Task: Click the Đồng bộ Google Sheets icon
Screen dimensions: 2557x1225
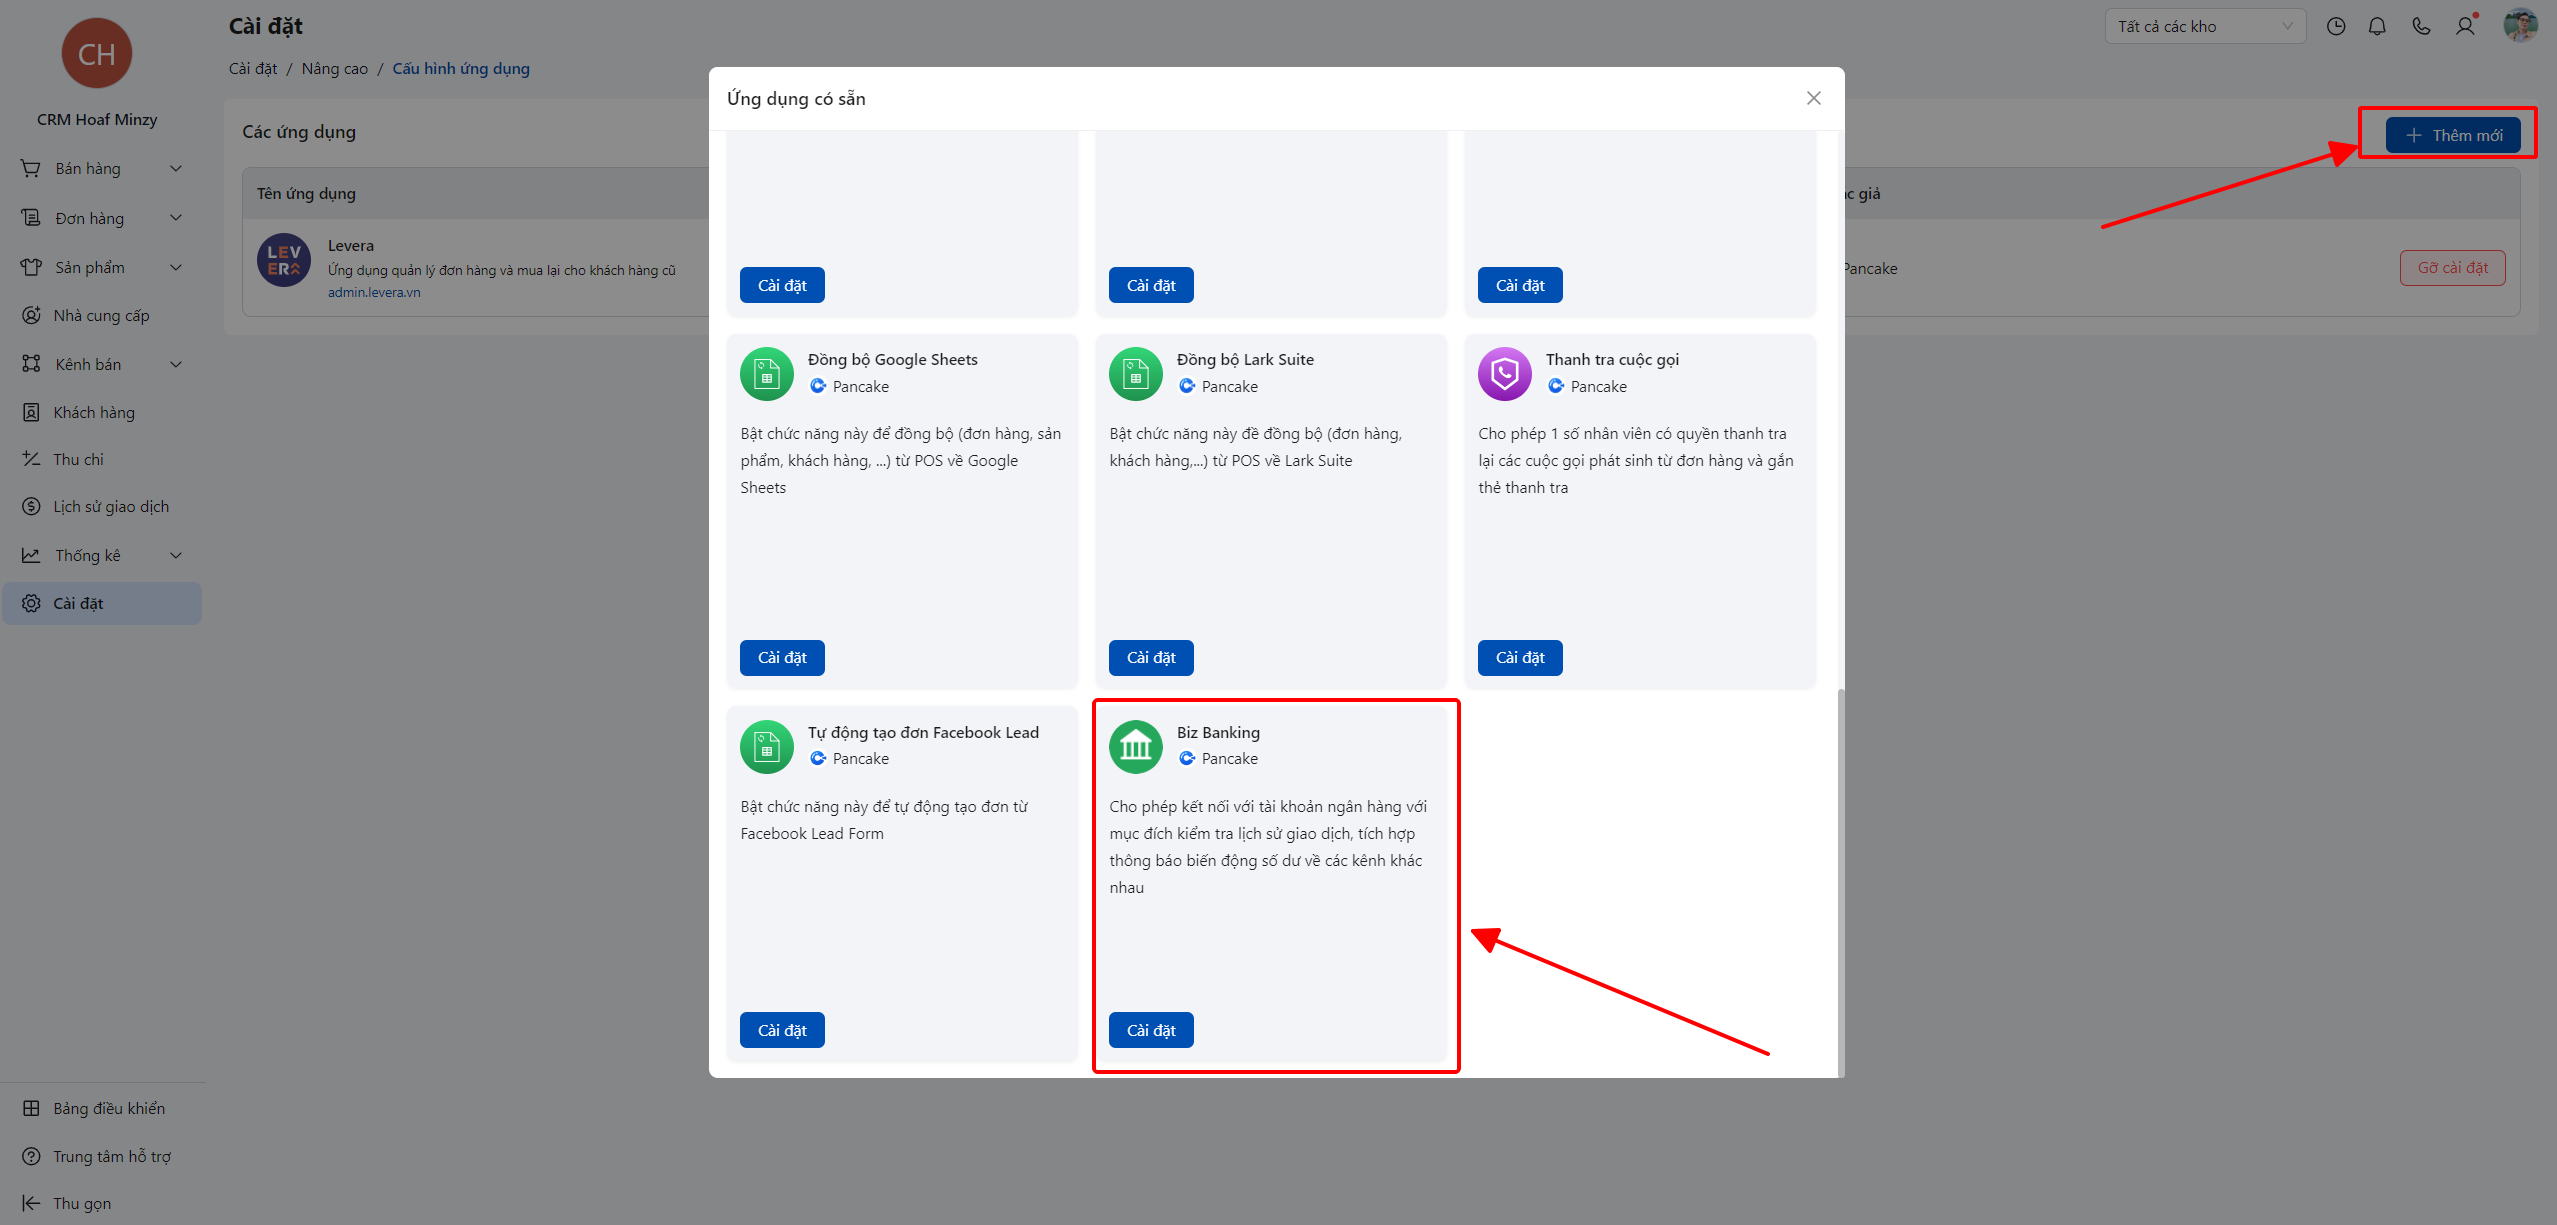Action: pyautogui.click(x=766, y=374)
